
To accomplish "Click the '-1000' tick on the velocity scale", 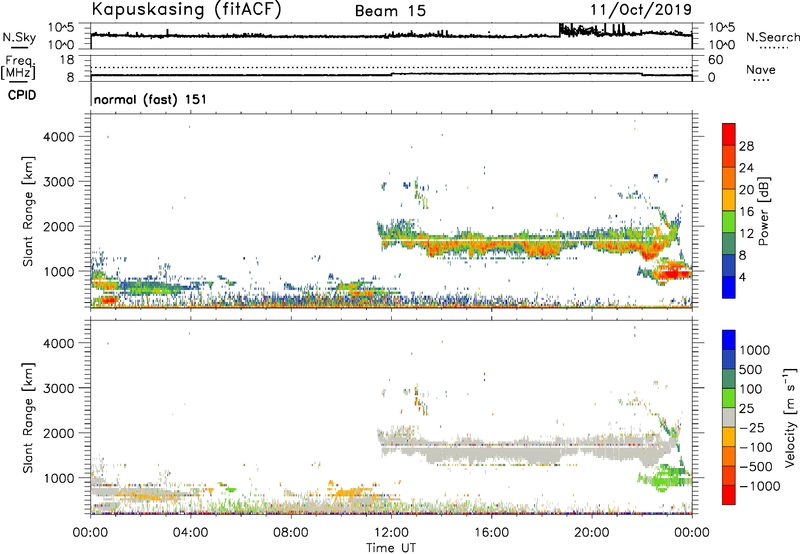I will (x=760, y=486).
